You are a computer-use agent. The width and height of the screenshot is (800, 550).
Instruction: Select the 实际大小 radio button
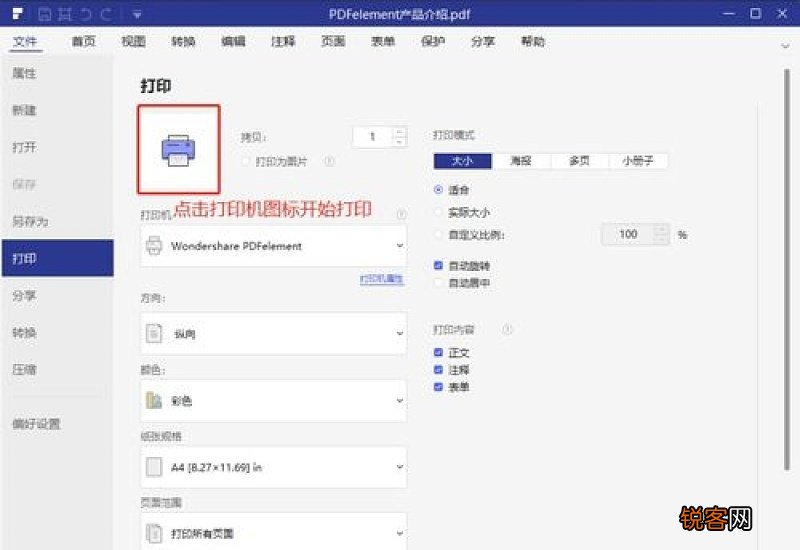pos(438,212)
